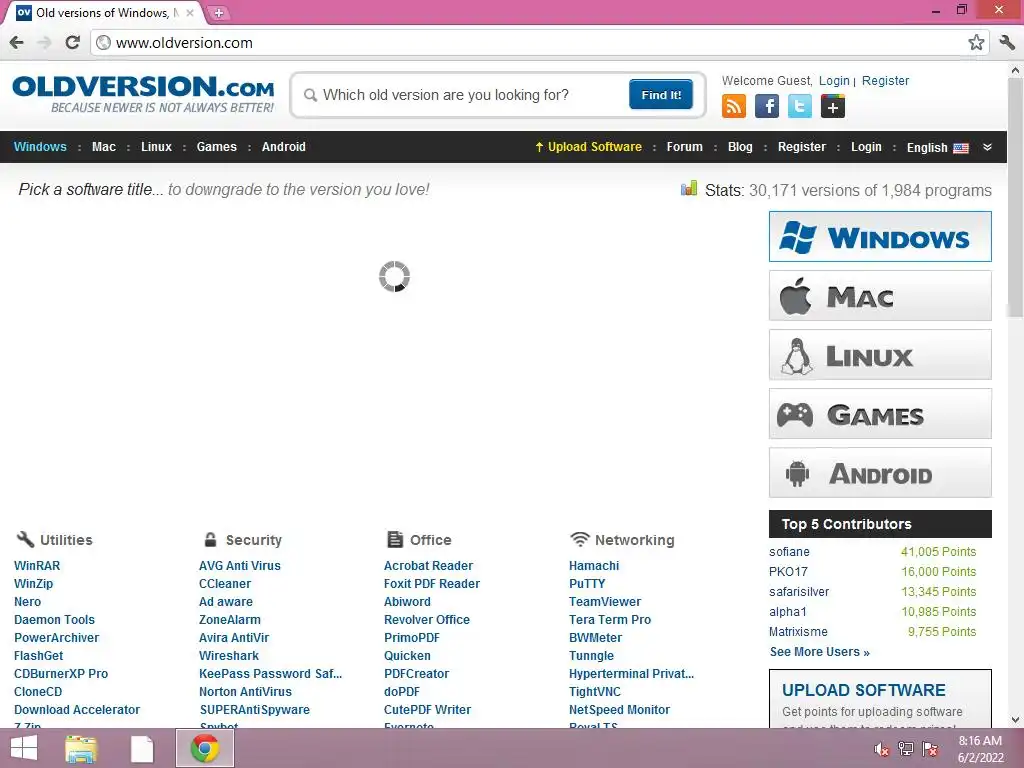Image resolution: width=1024 pixels, height=768 pixels.
Task: Click the Login link beside Welcome Guest
Action: (x=834, y=81)
